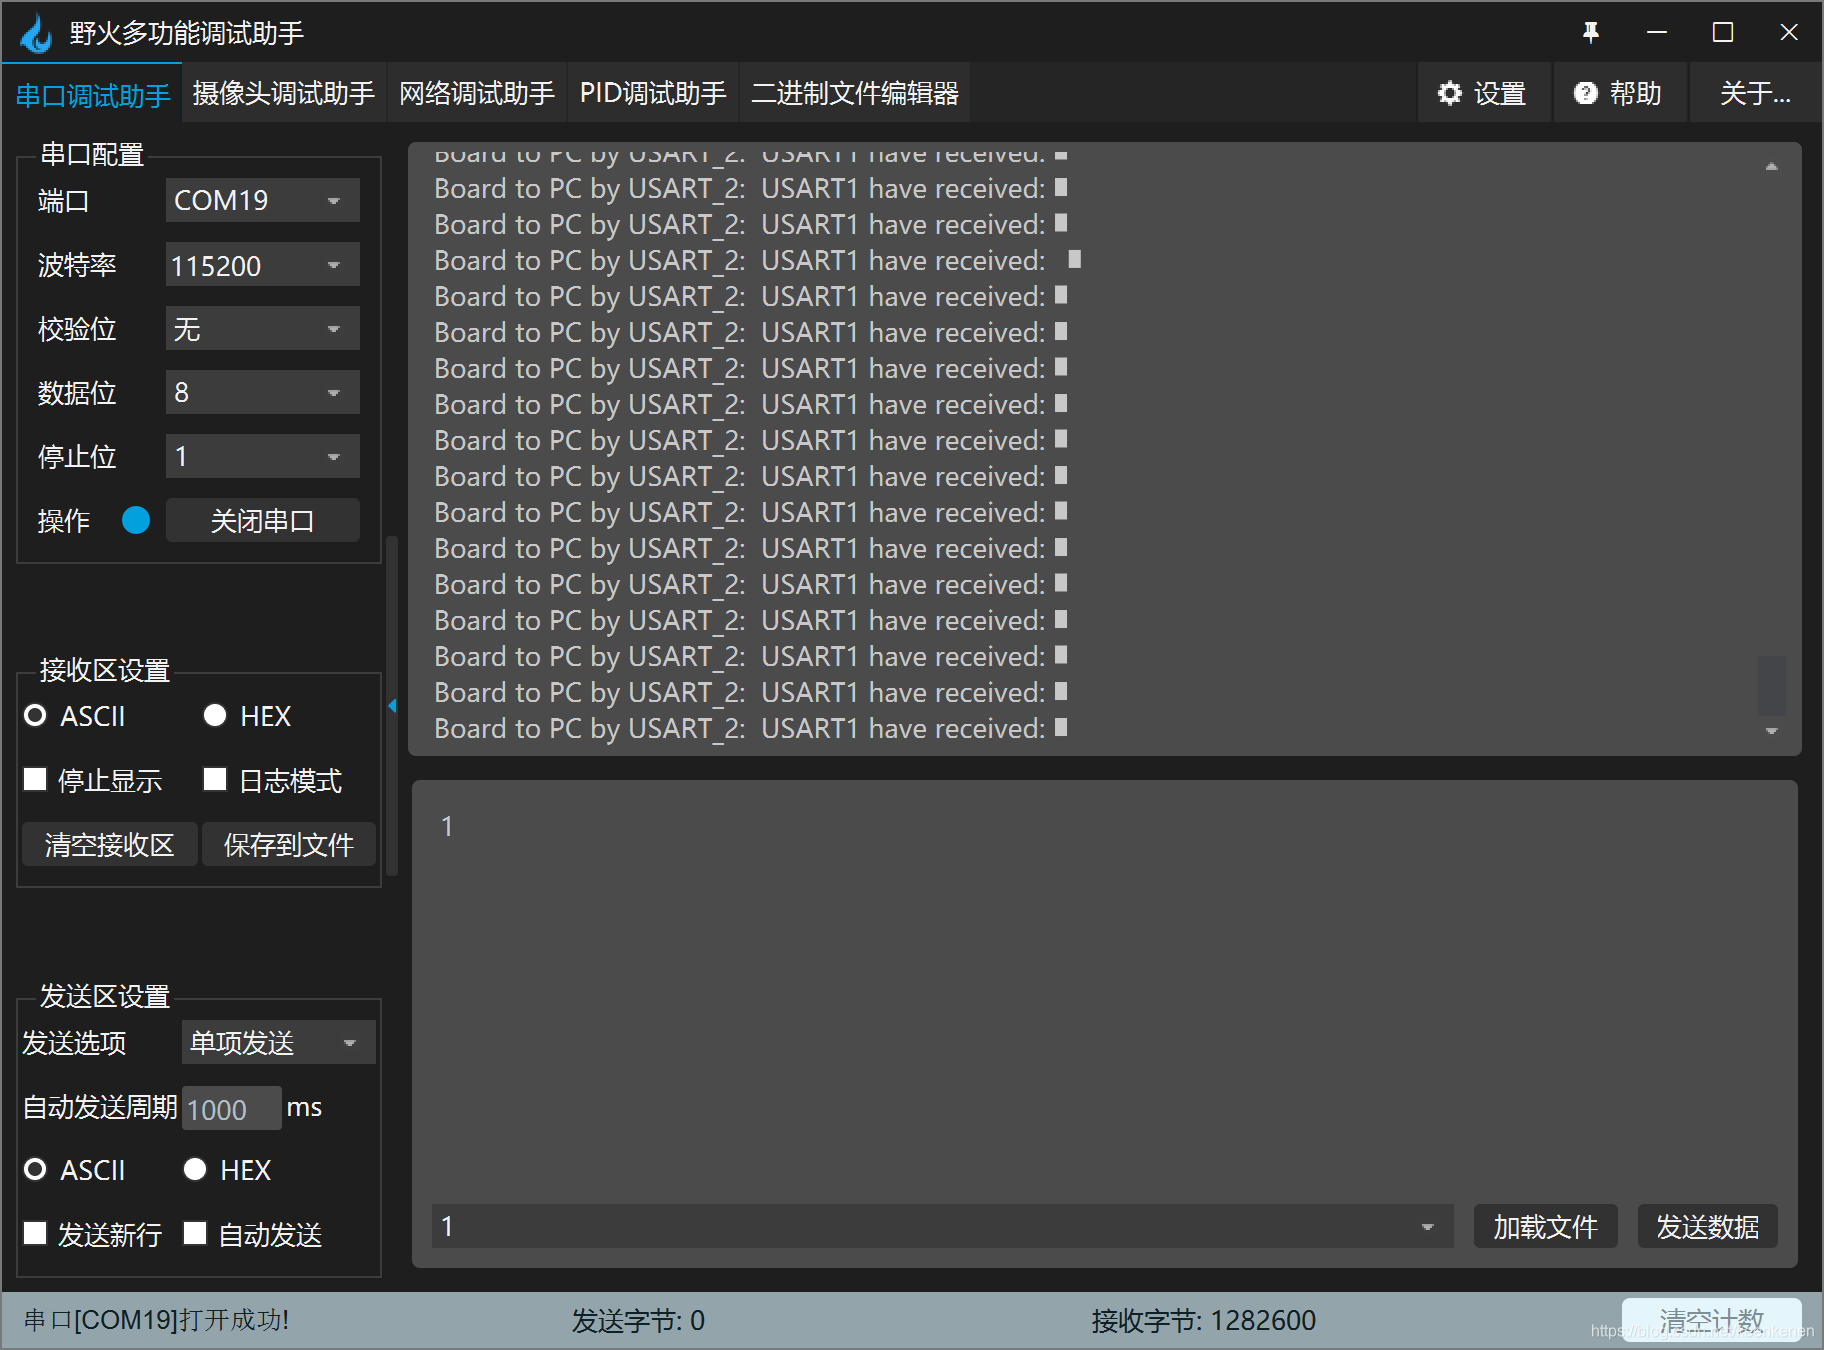Expand the 波特率 115200 dropdown
Image resolution: width=1824 pixels, height=1350 pixels.
262,264
